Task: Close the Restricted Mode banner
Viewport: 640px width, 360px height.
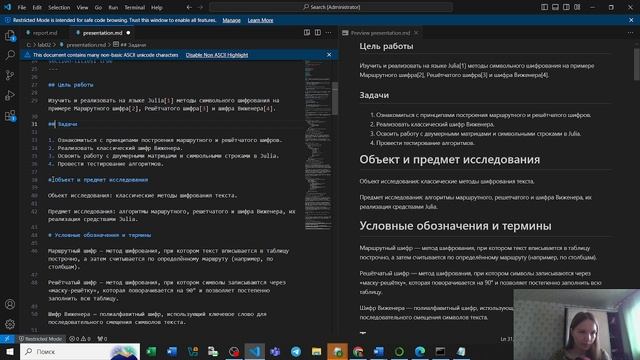Action: coord(631,20)
